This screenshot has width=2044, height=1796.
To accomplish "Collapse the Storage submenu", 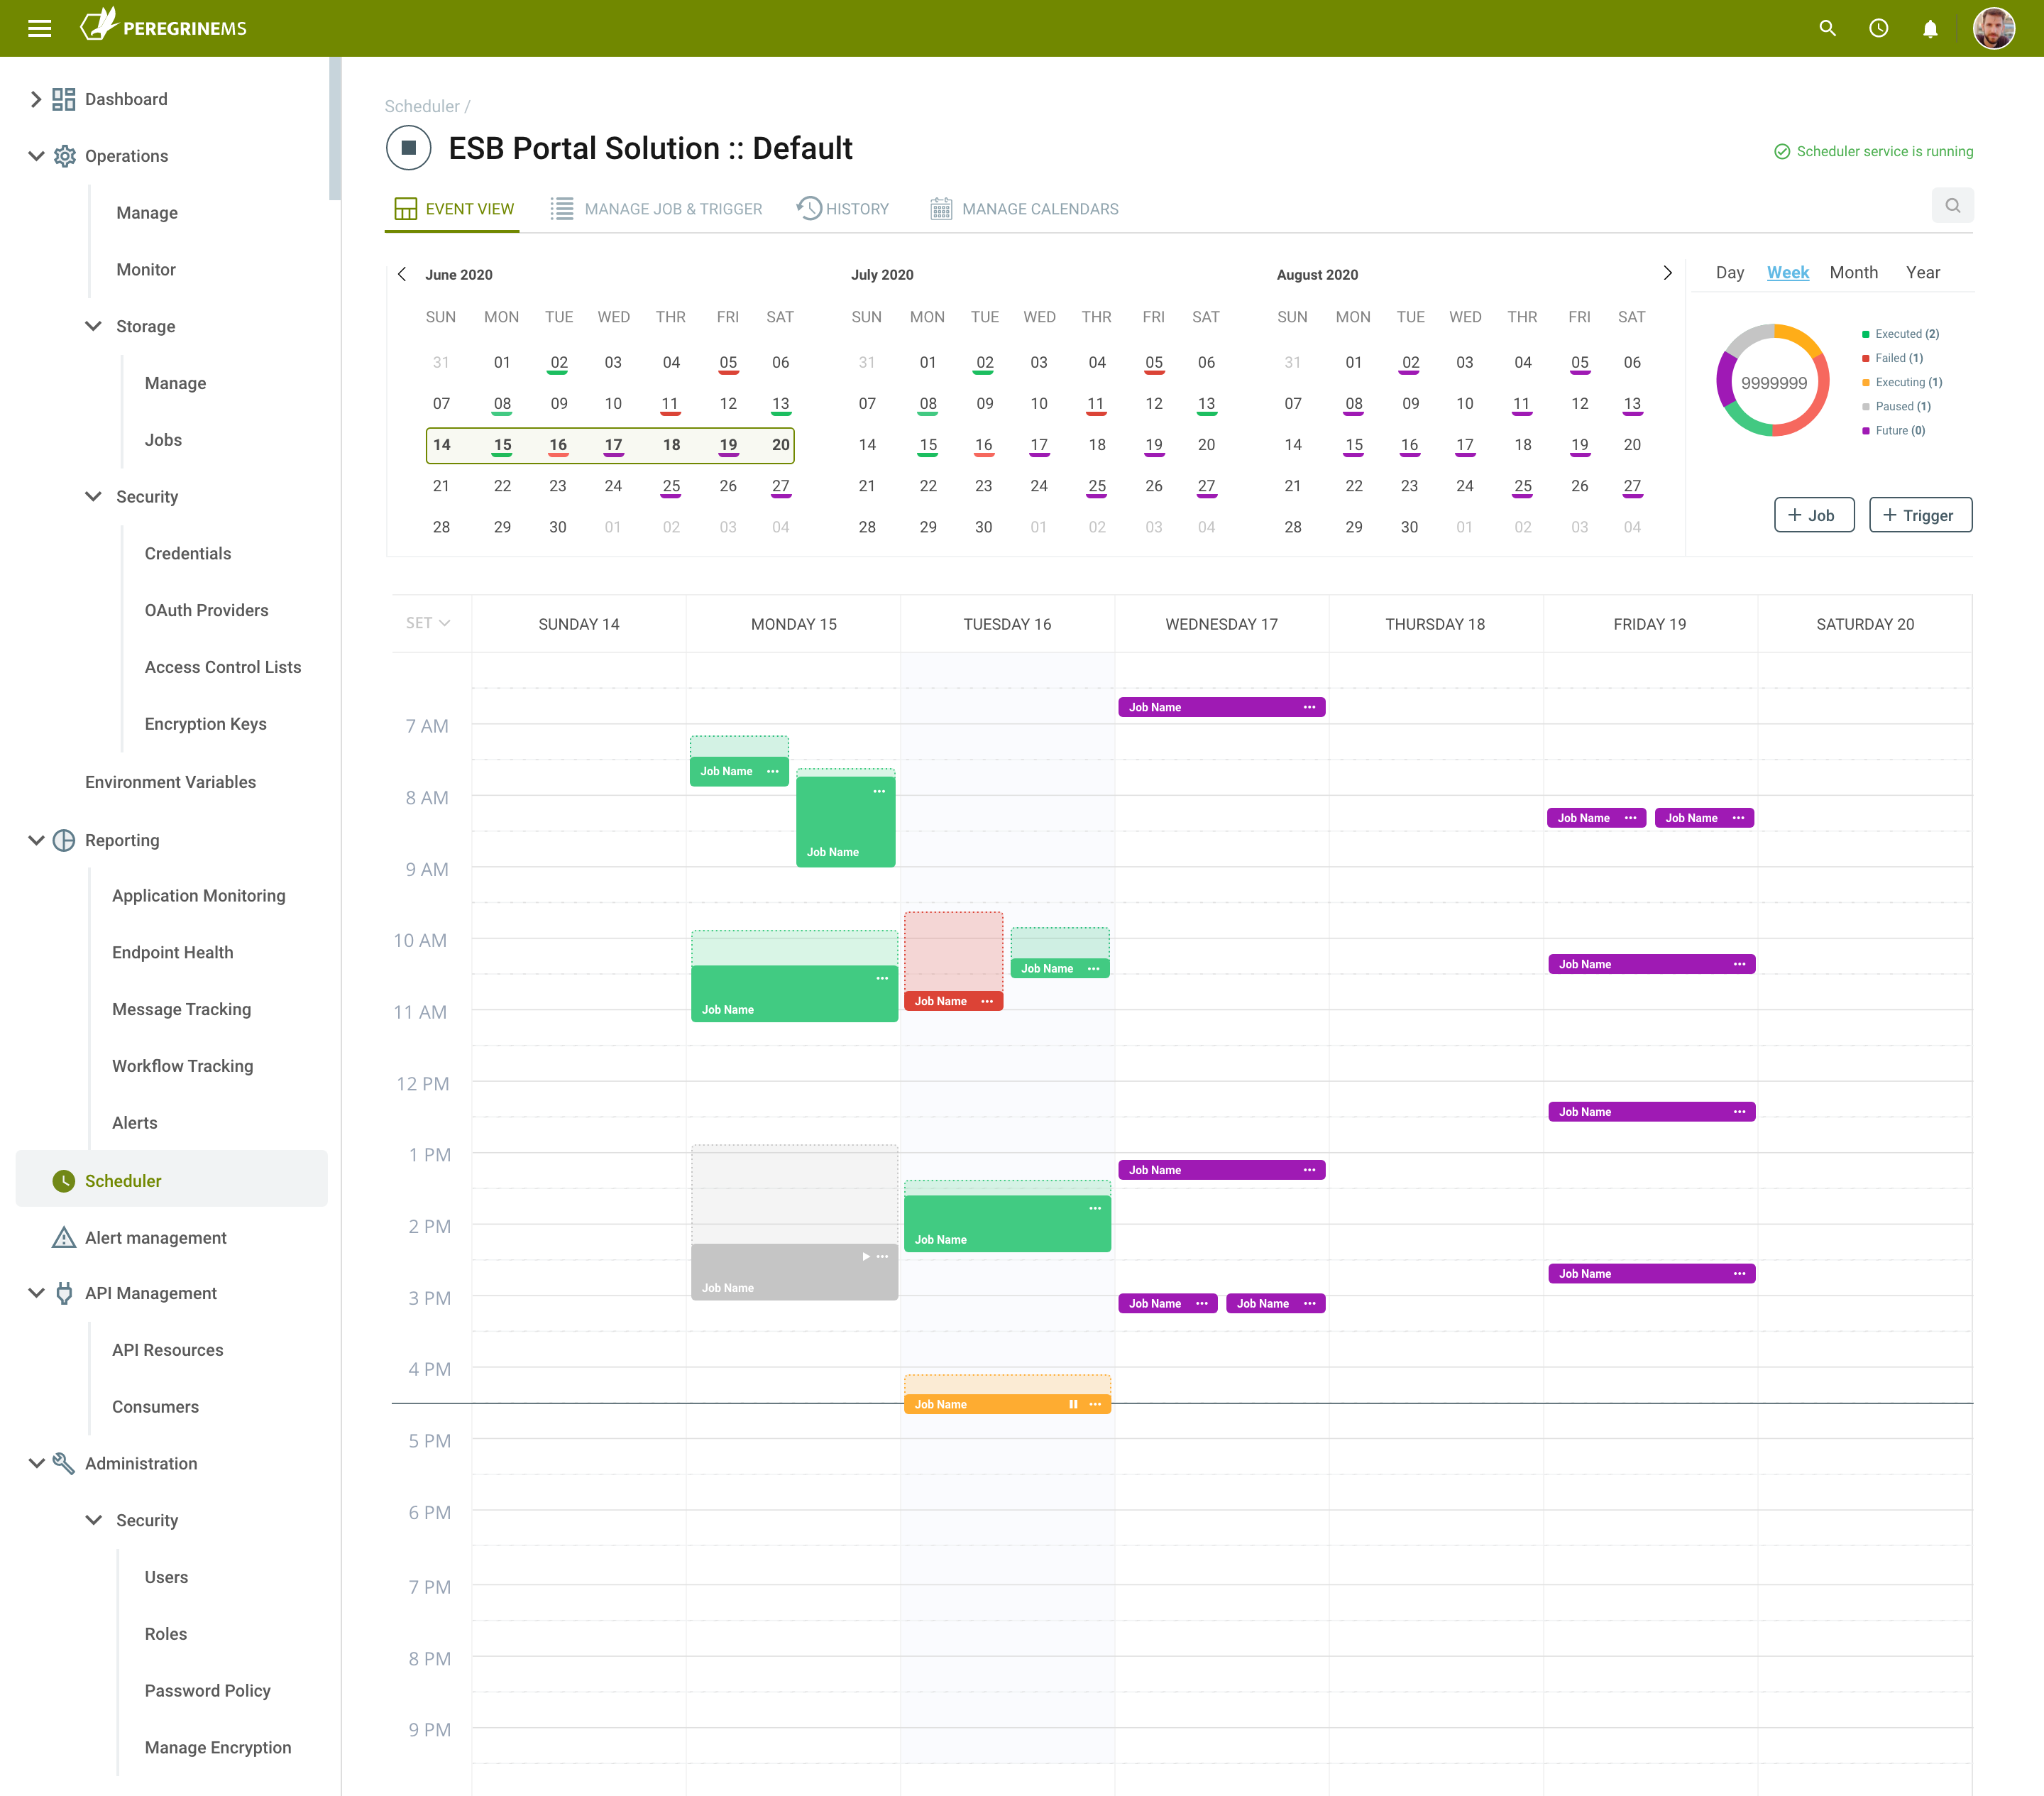I will 94,326.
